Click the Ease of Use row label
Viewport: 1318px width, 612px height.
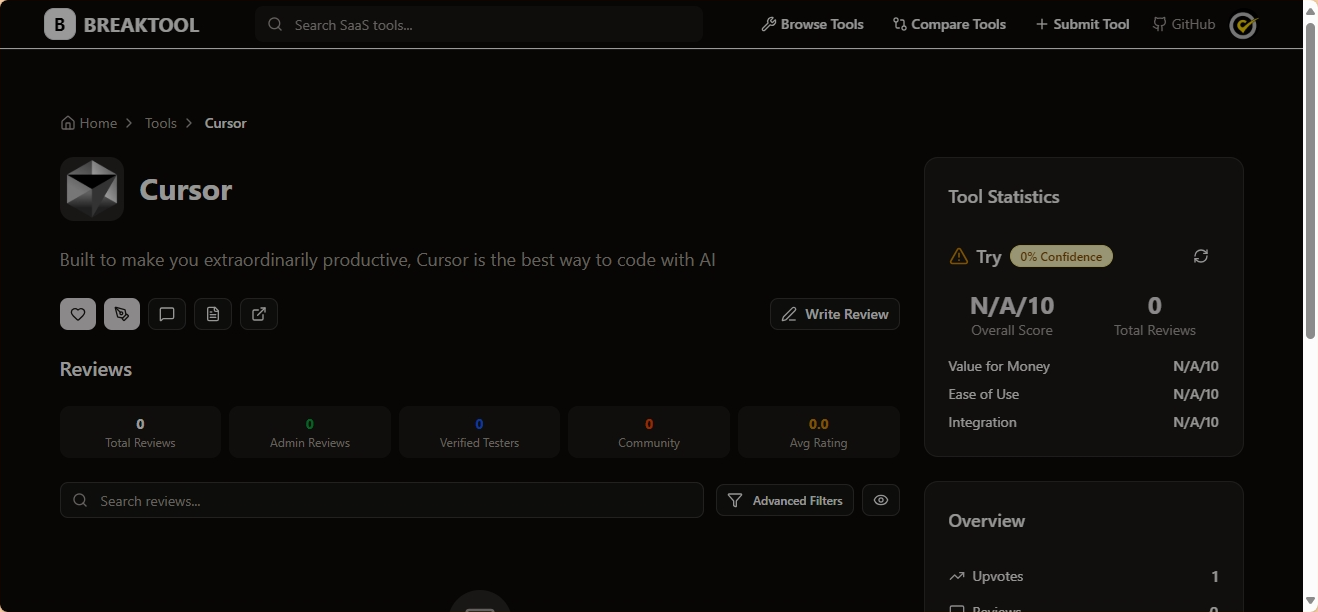coord(984,394)
